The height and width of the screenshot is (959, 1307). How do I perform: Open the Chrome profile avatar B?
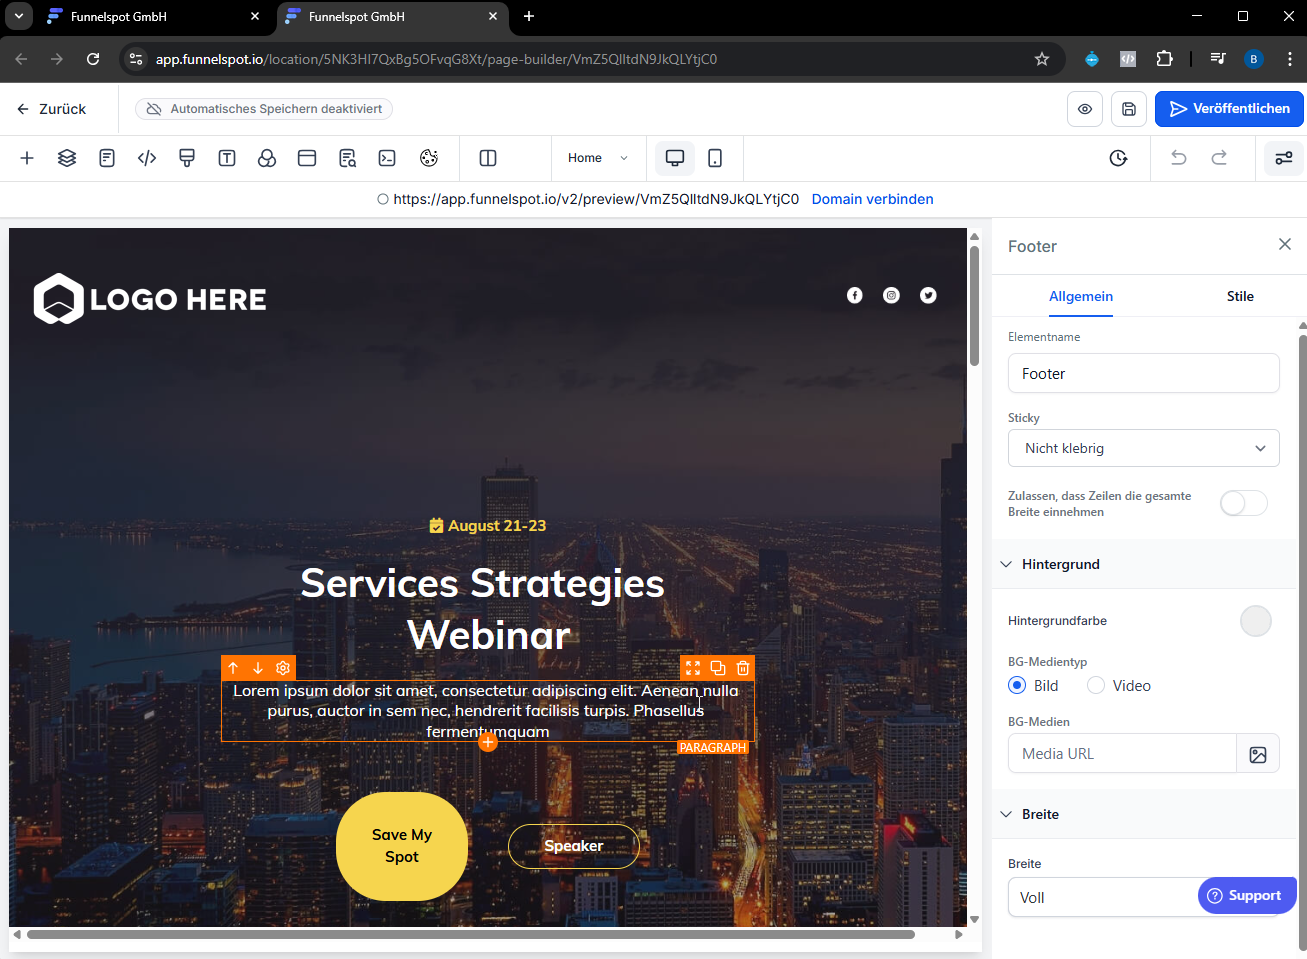click(x=1254, y=59)
